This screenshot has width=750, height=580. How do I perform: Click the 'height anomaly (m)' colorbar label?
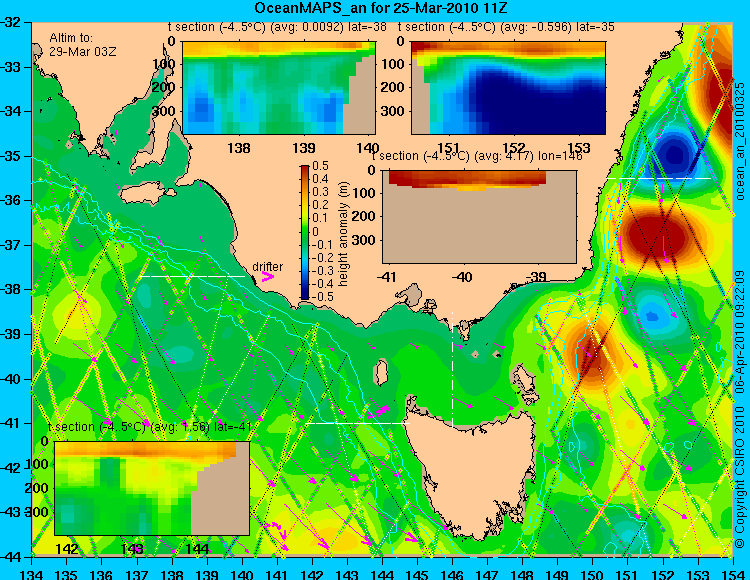[343, 234]
